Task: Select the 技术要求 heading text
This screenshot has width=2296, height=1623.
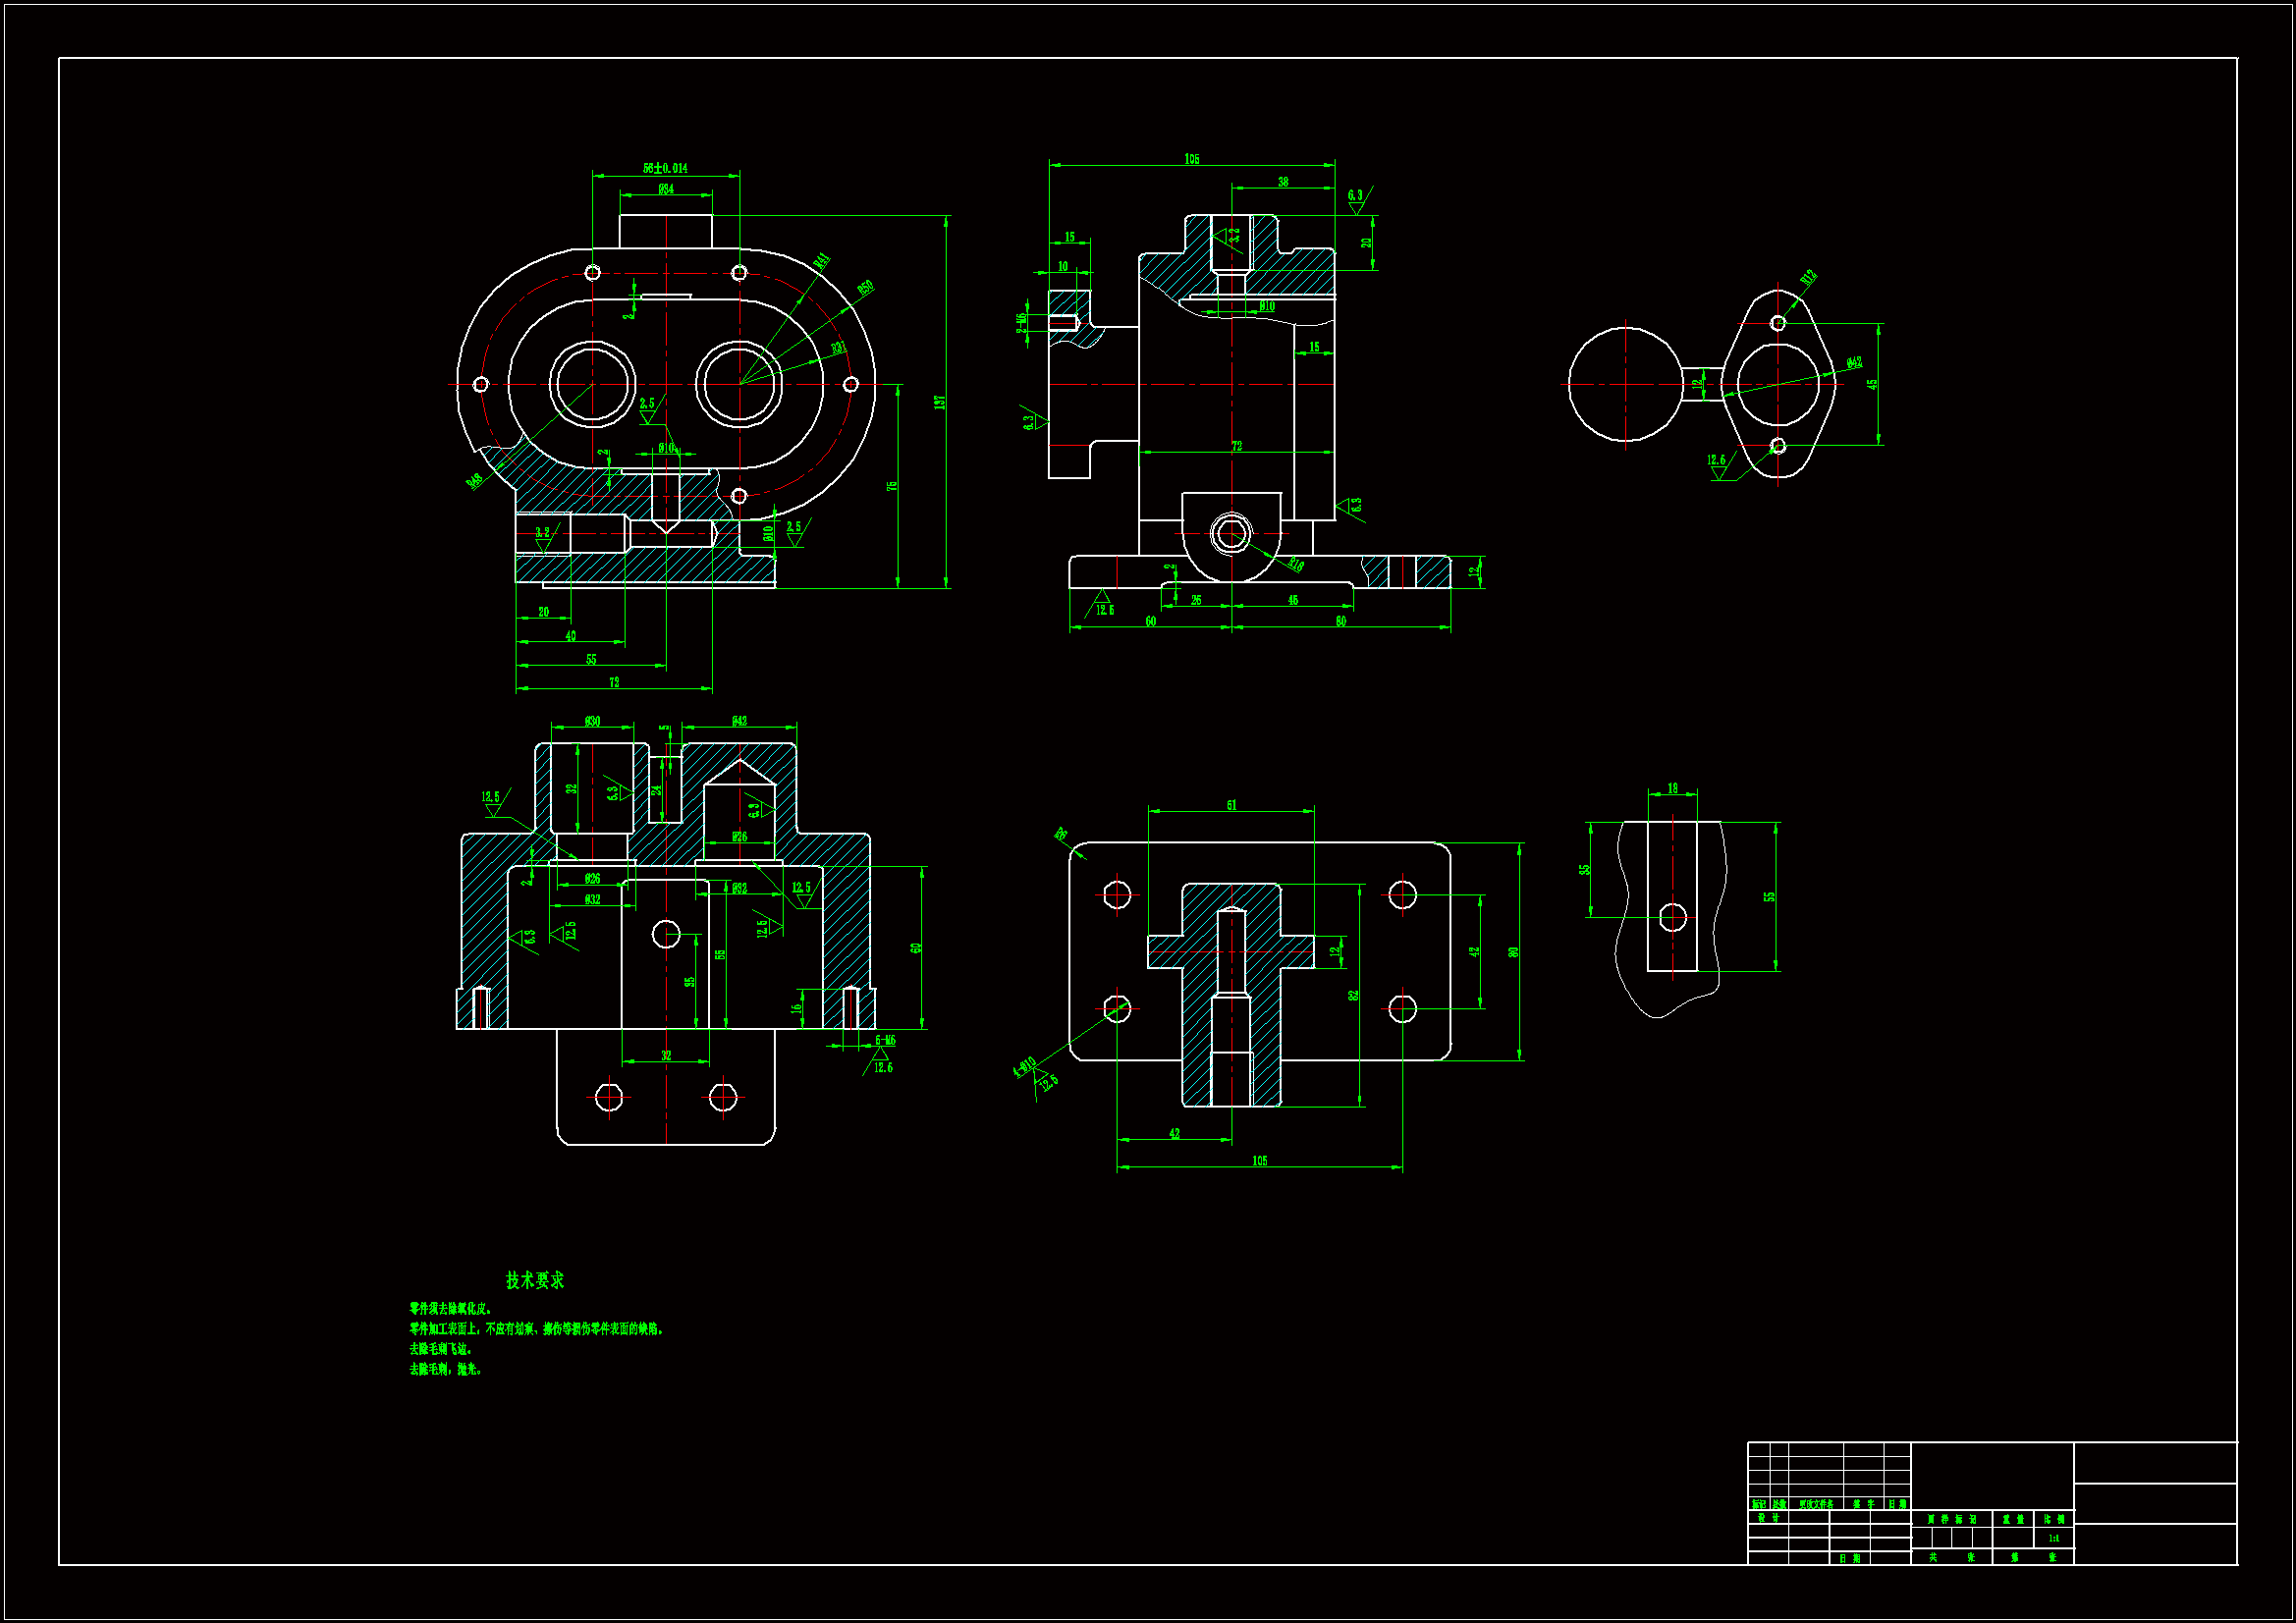Action: (x=535, y=1280)
